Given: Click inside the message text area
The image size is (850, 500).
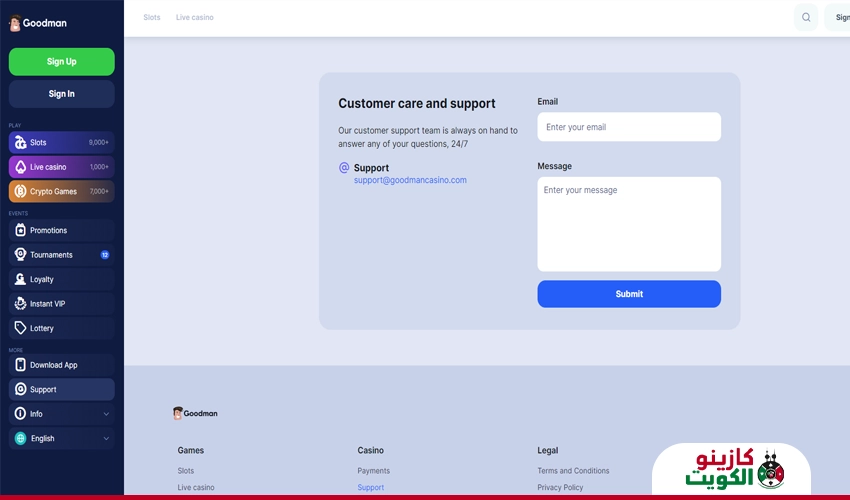Looking at the screenshot, I should point(628,225).
